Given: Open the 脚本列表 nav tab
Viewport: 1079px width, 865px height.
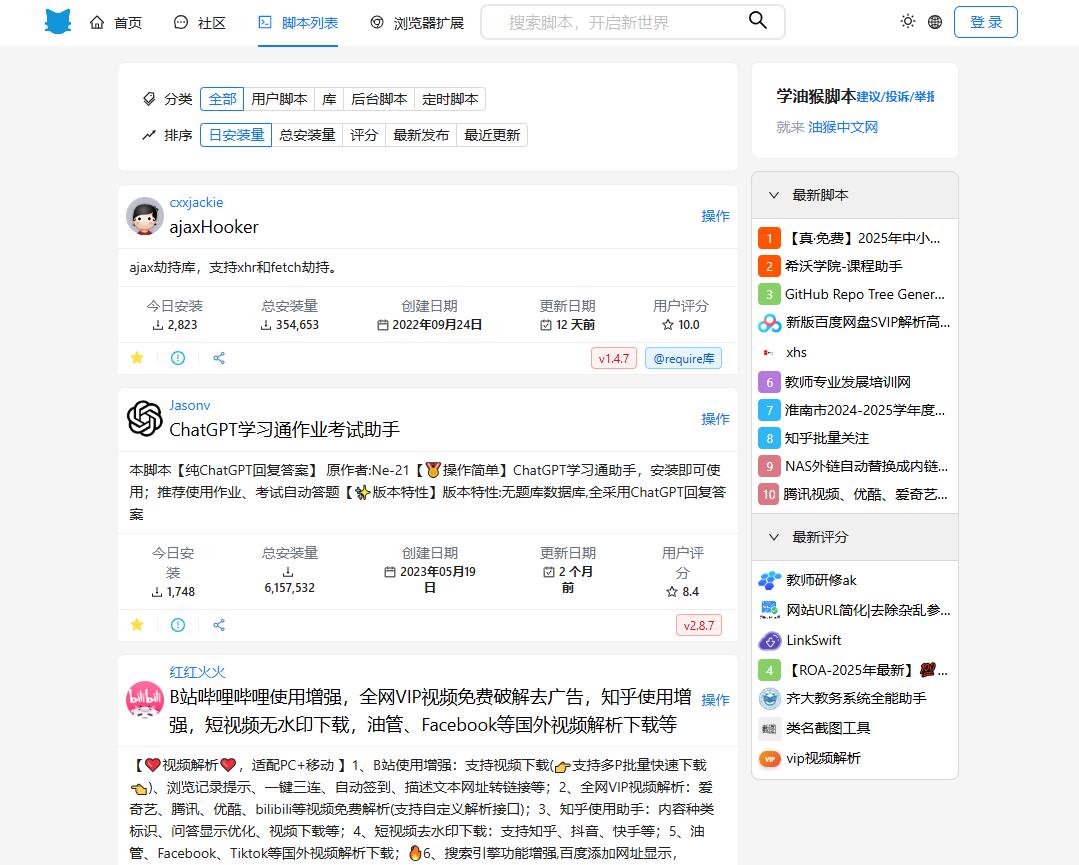Looking at the screenshot, I should pos(298,23).
